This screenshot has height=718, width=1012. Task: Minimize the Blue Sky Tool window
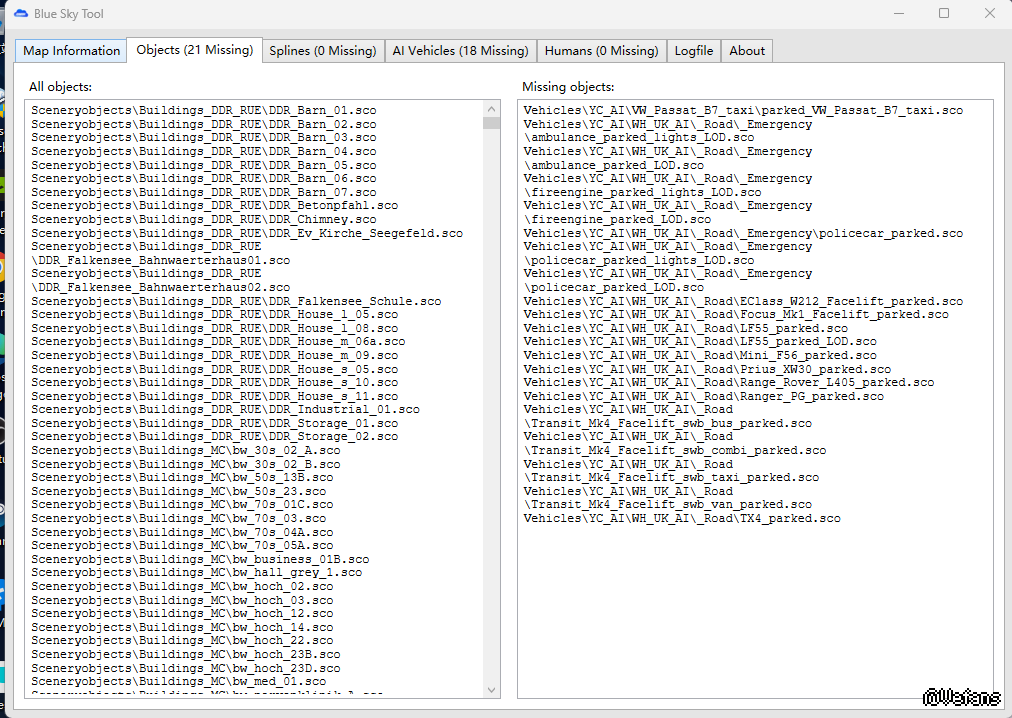(x=897, y=14)
